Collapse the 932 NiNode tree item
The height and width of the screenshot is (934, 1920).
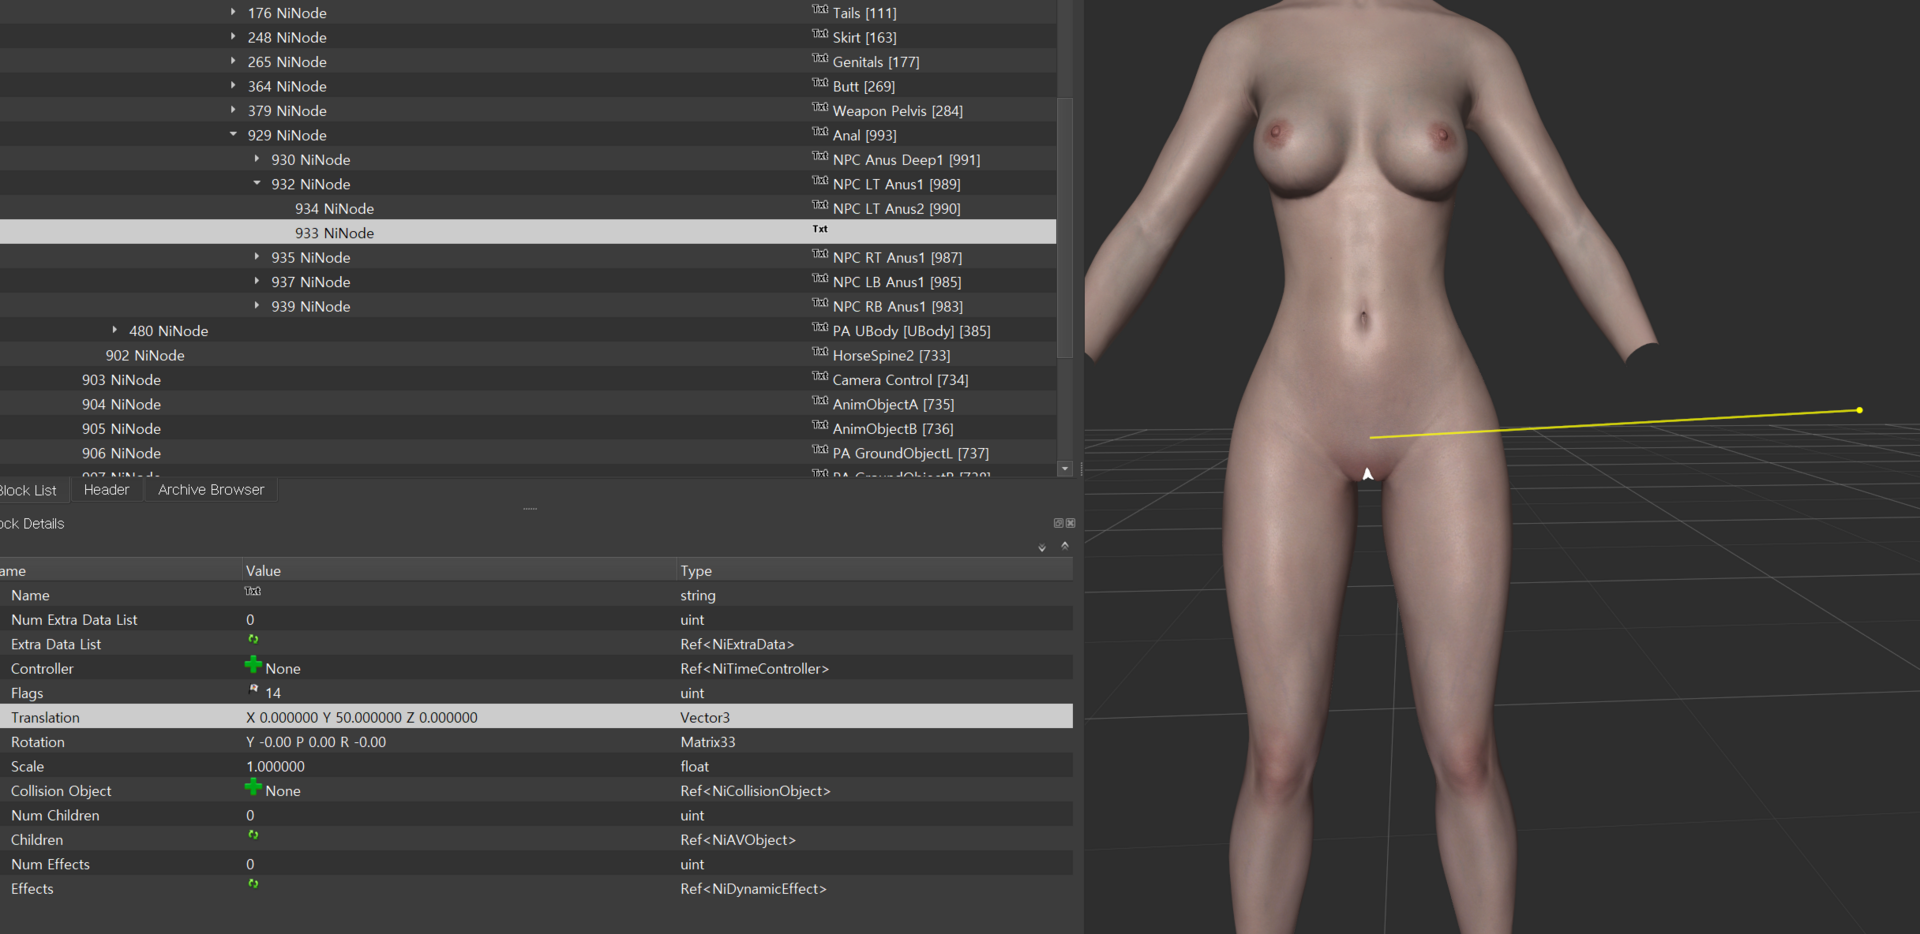[x=257, y=183]
